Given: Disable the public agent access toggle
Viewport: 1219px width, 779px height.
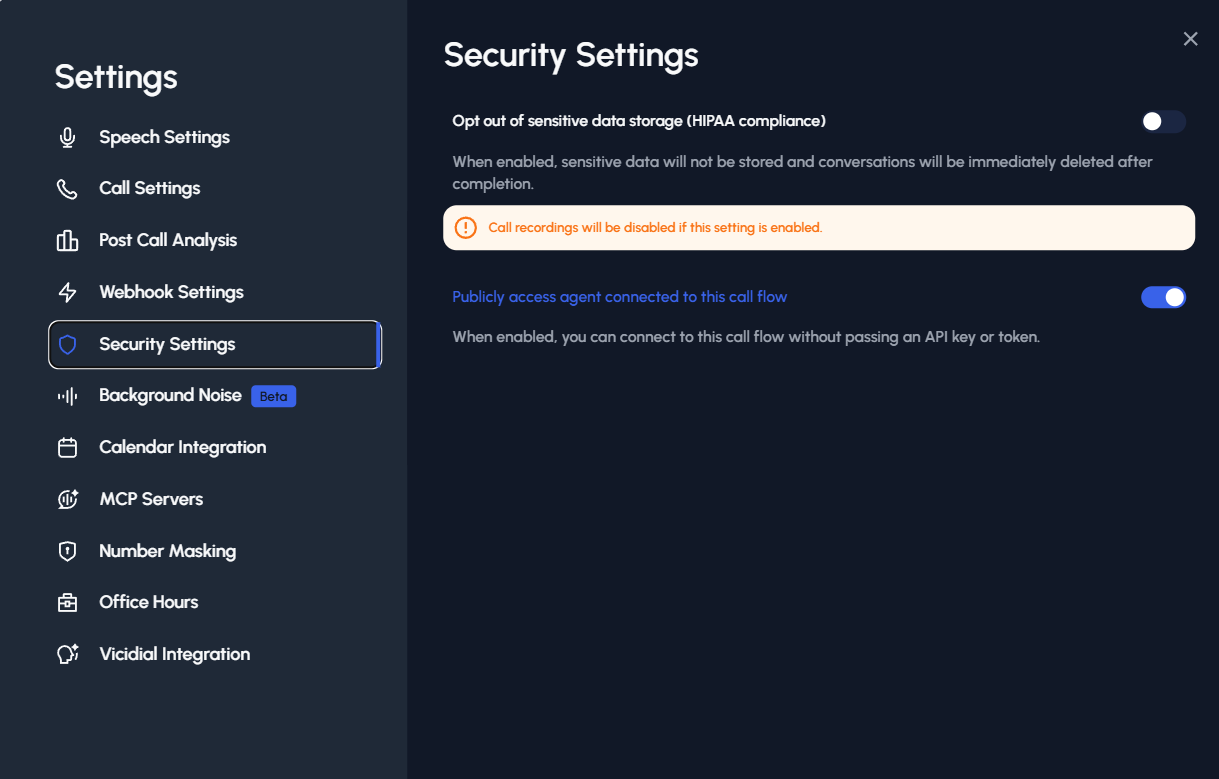Looking at the screenshot, I should 1163,297.
